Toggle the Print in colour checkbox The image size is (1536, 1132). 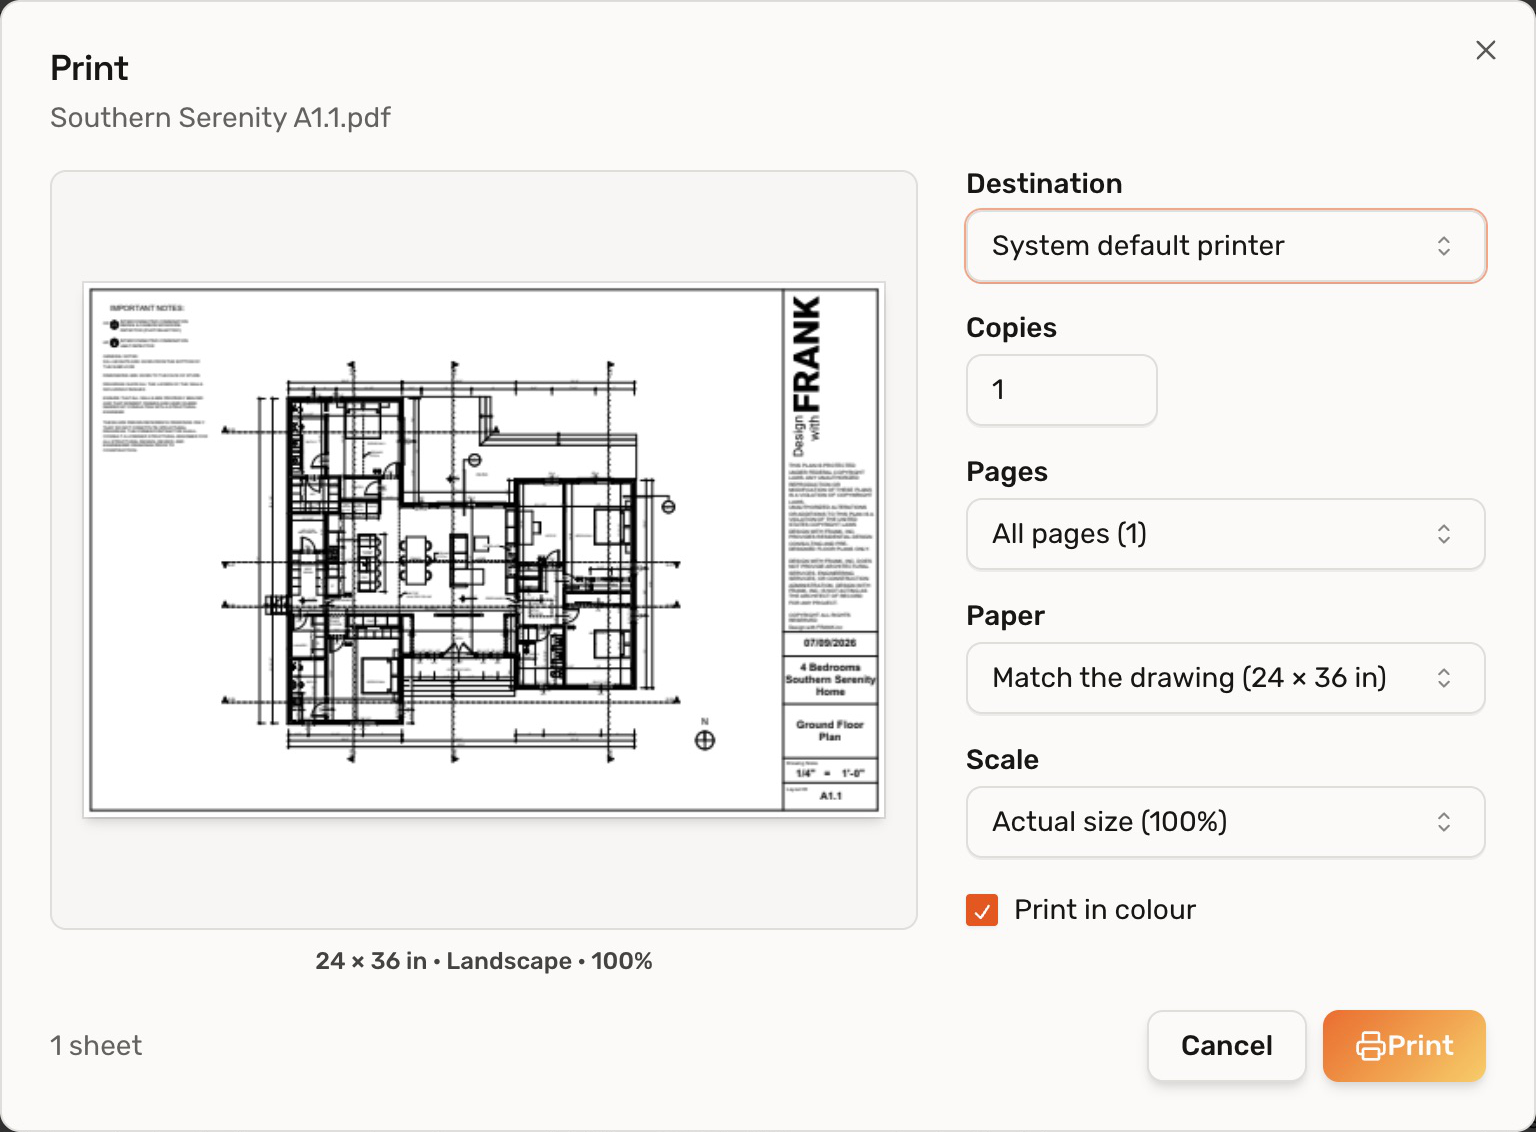point(982,910)
